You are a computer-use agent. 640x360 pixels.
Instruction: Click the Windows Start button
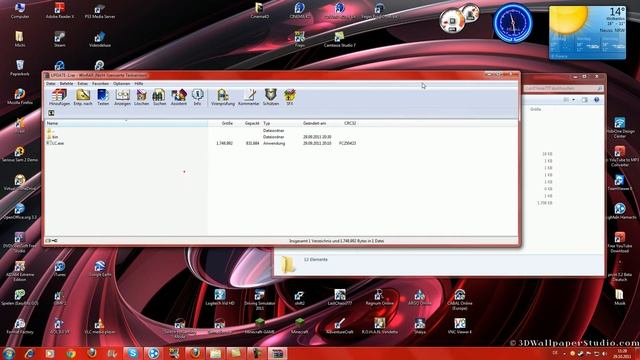pos(9,353)
